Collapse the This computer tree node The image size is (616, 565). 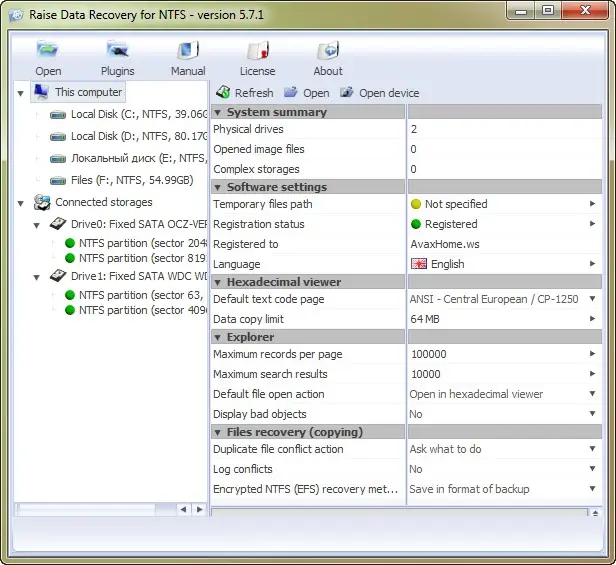[20, 93]
